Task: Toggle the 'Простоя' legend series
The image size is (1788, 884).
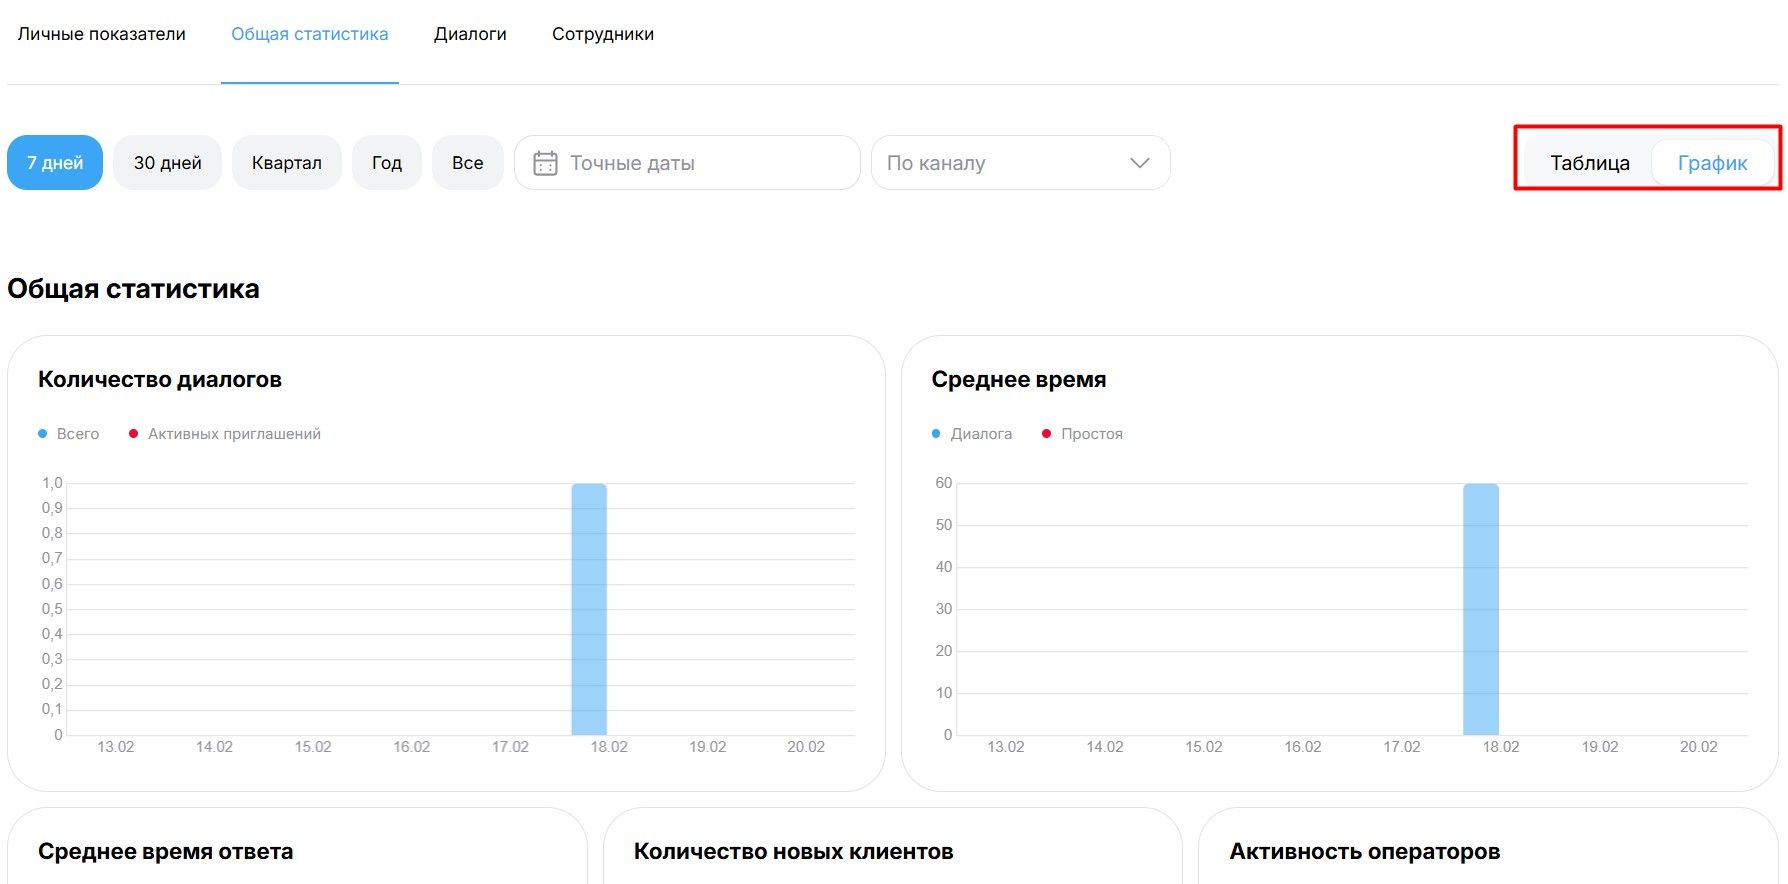Action: (x=1082, y=434)
